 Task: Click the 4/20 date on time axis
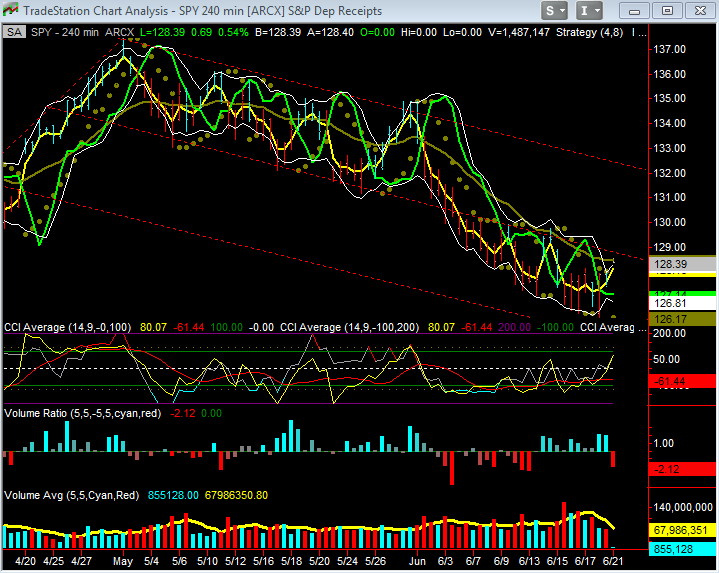pos(25,561)
